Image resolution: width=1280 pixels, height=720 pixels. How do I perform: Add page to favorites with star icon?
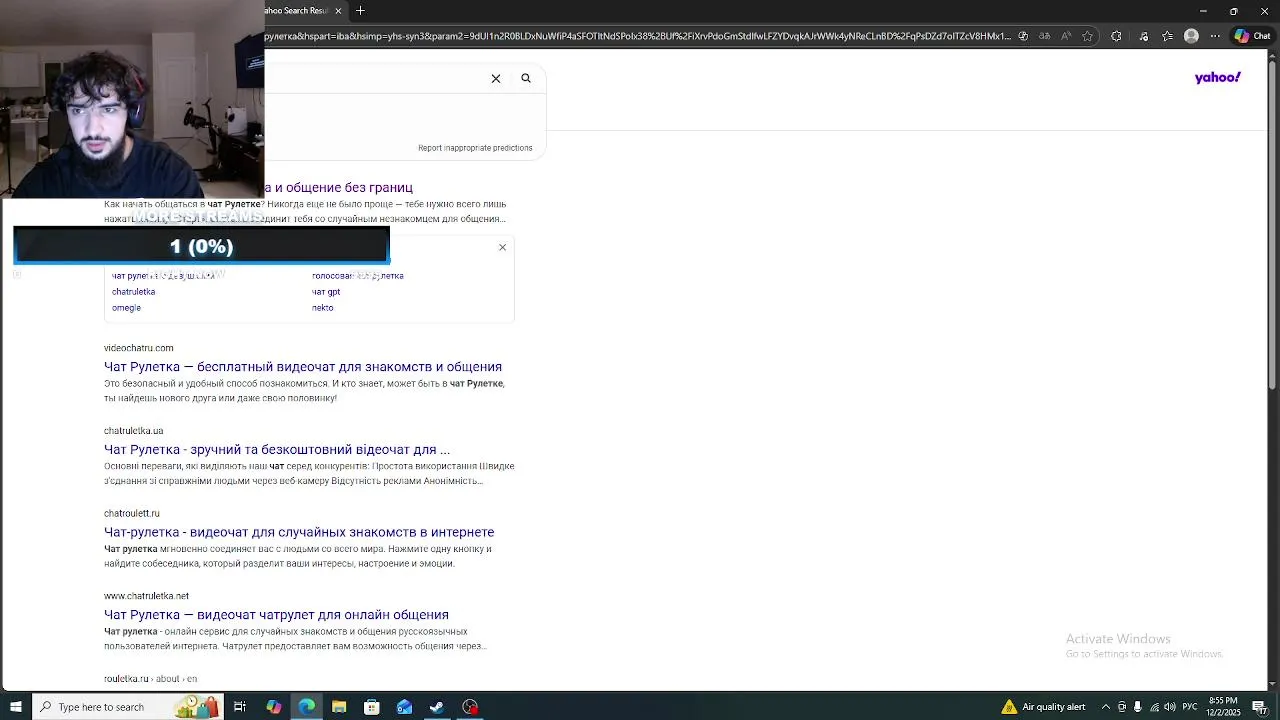tap(1087, 36)
